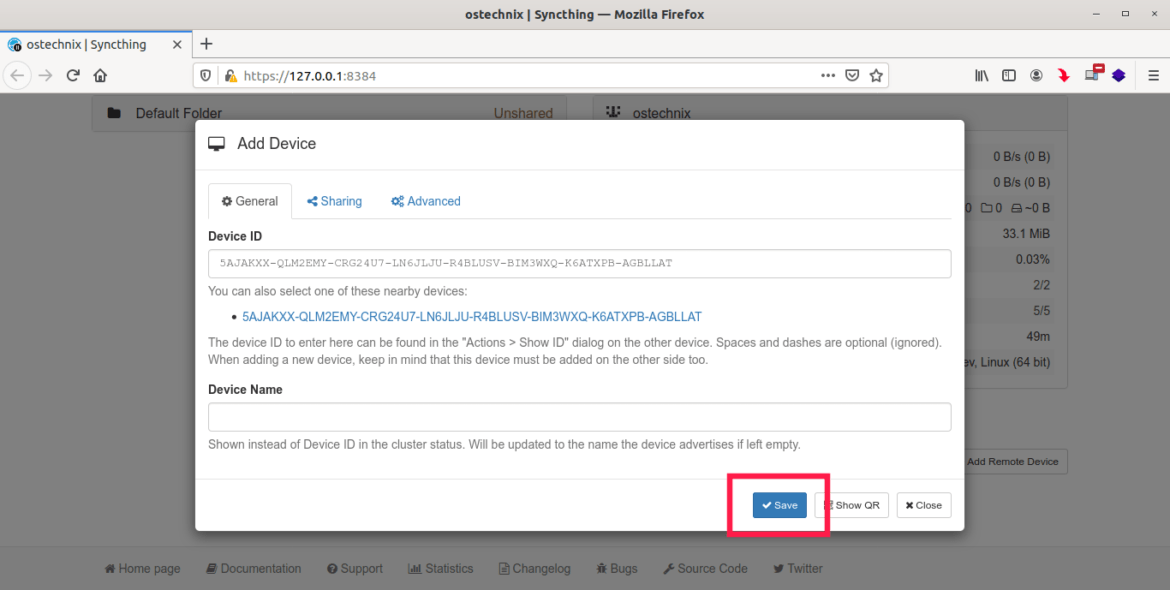The height and width of the screenshot is (590, 1170).
Task: Open the Advanced tab of Add Device
Action: coord(425,201)
